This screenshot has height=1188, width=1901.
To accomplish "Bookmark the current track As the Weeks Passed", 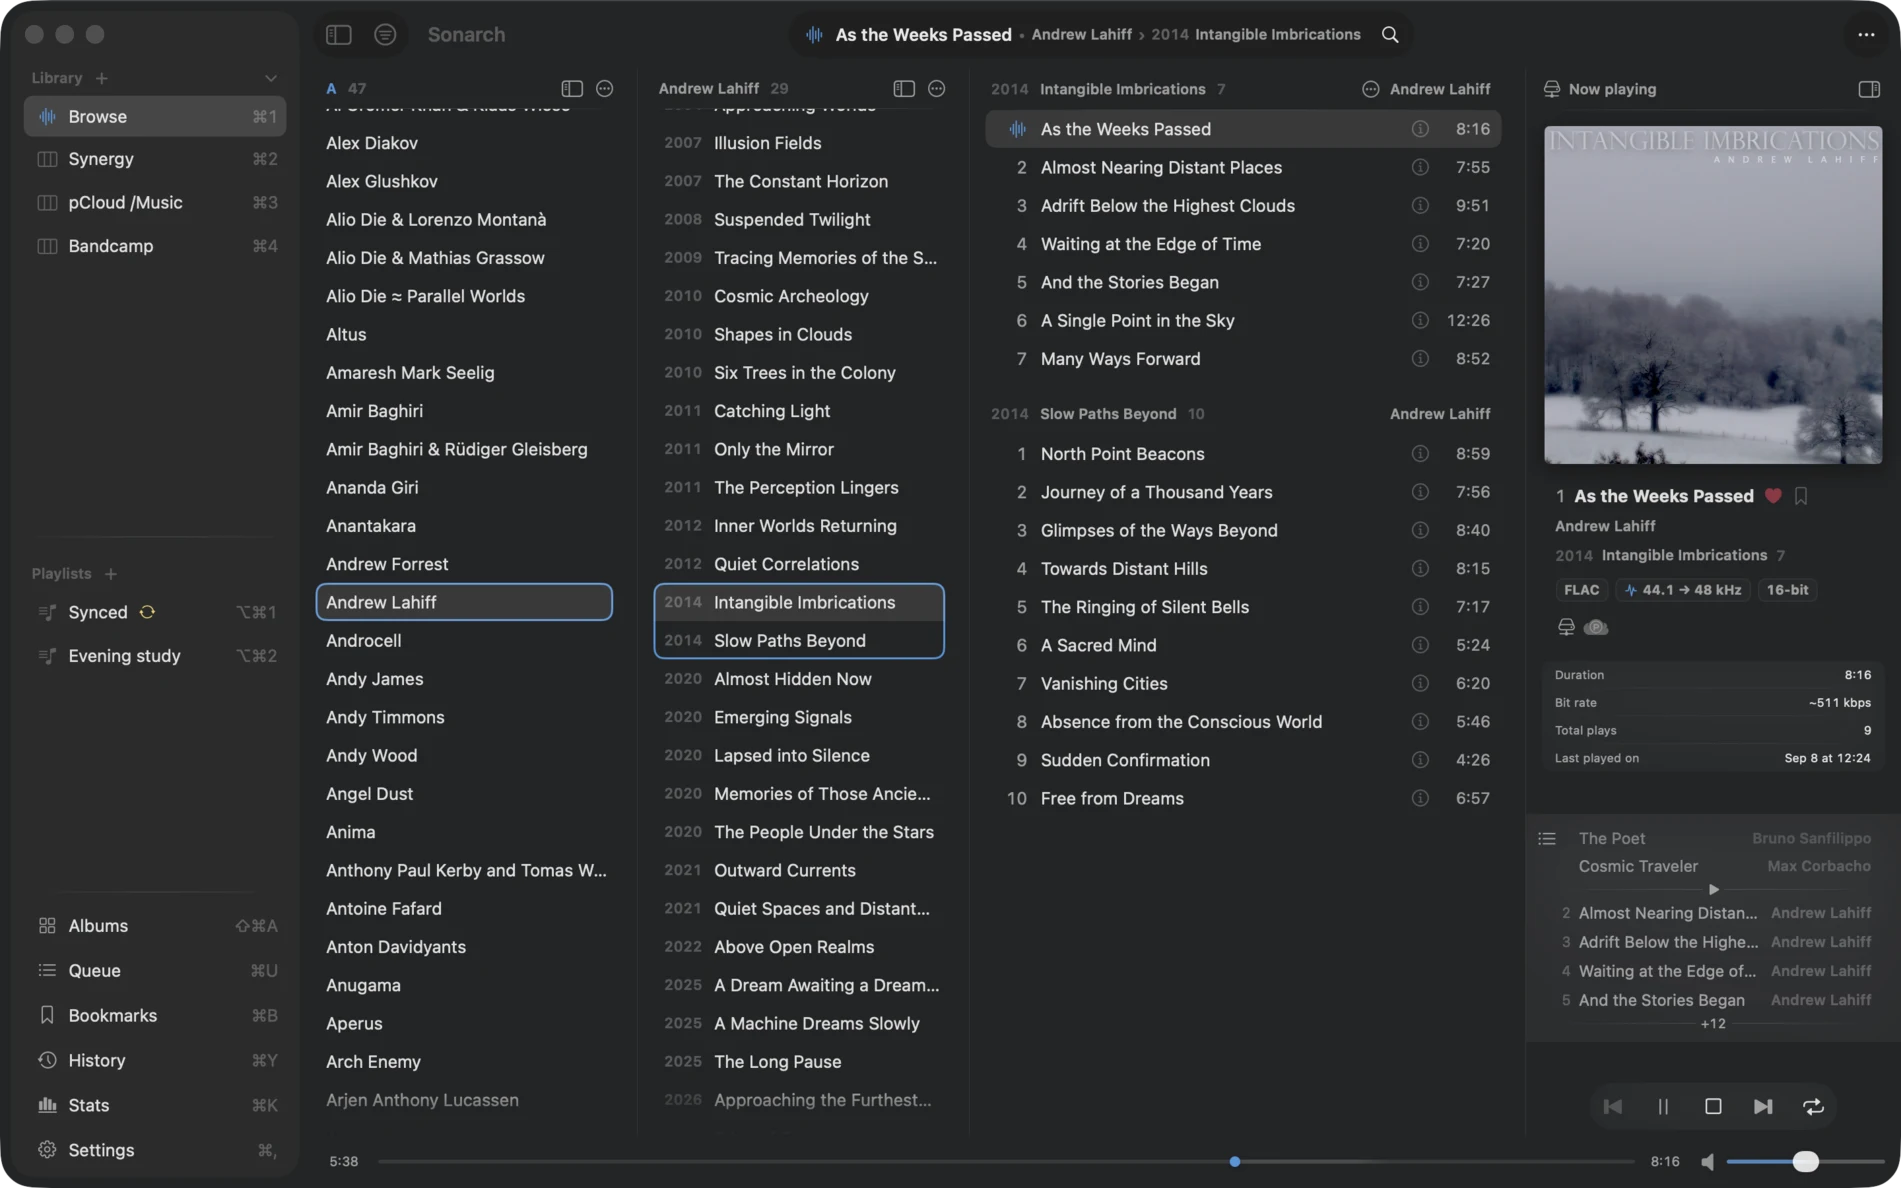I will (1801, 496).
